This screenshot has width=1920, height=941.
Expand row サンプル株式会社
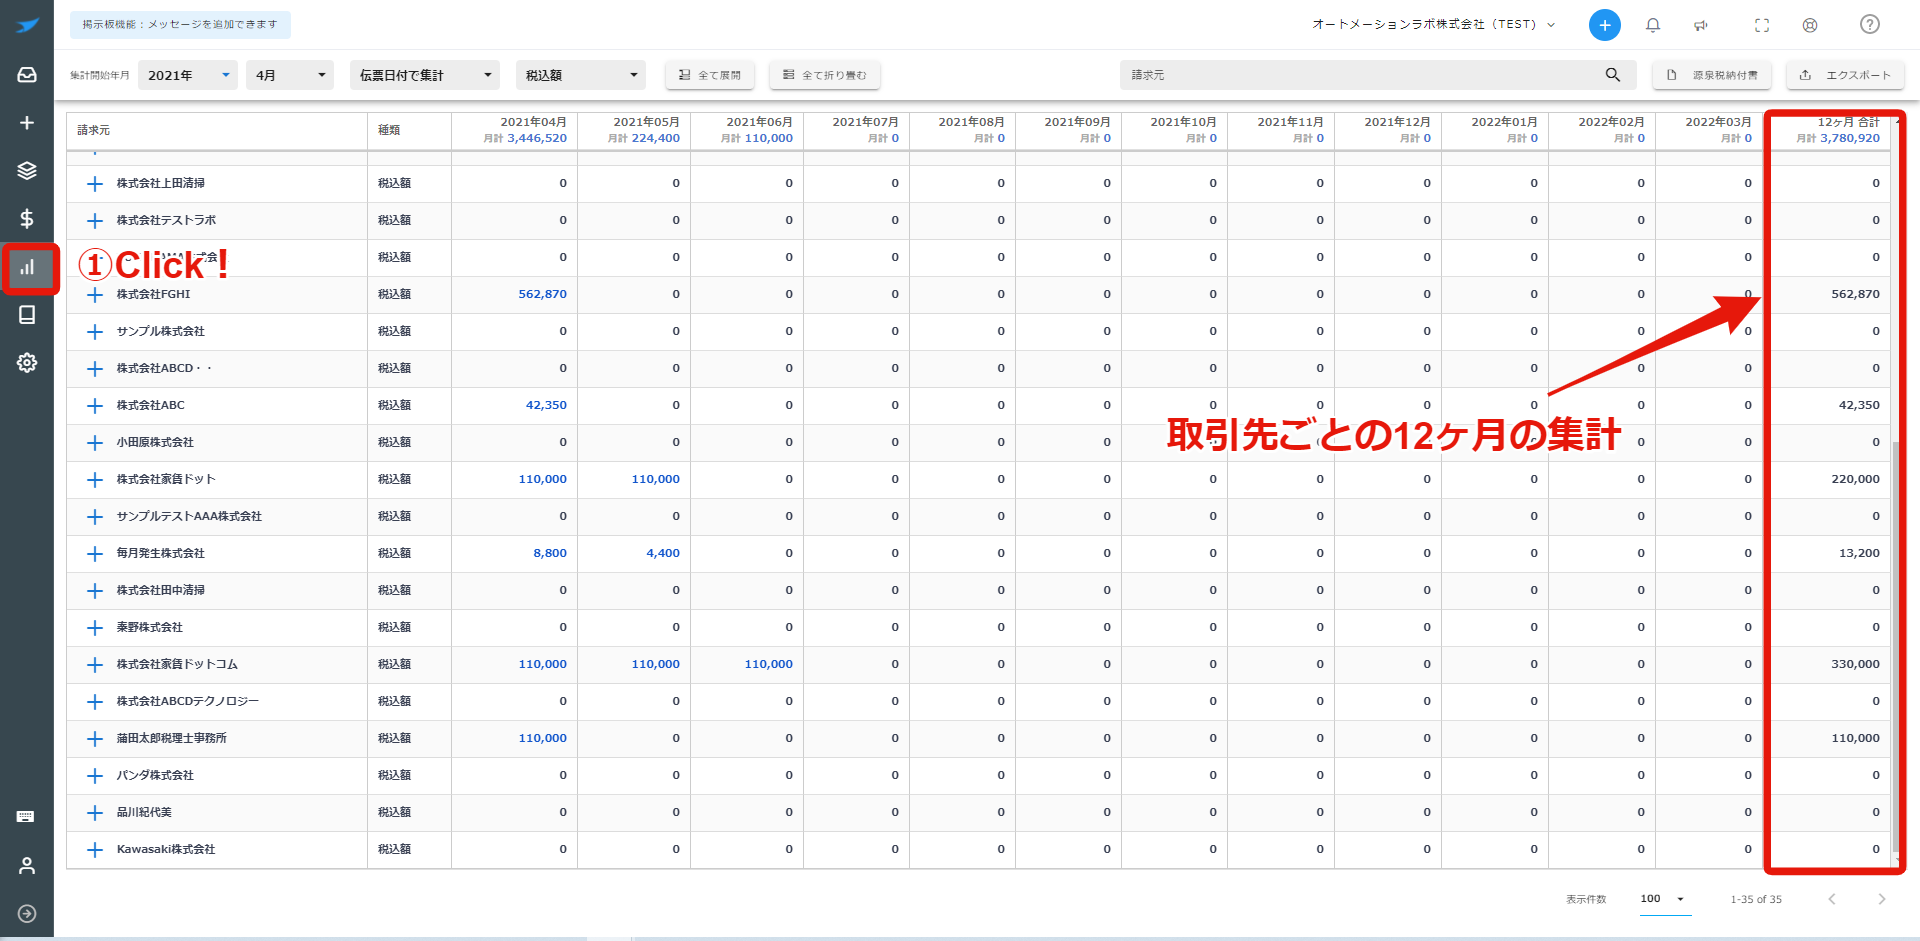(95, 332)
